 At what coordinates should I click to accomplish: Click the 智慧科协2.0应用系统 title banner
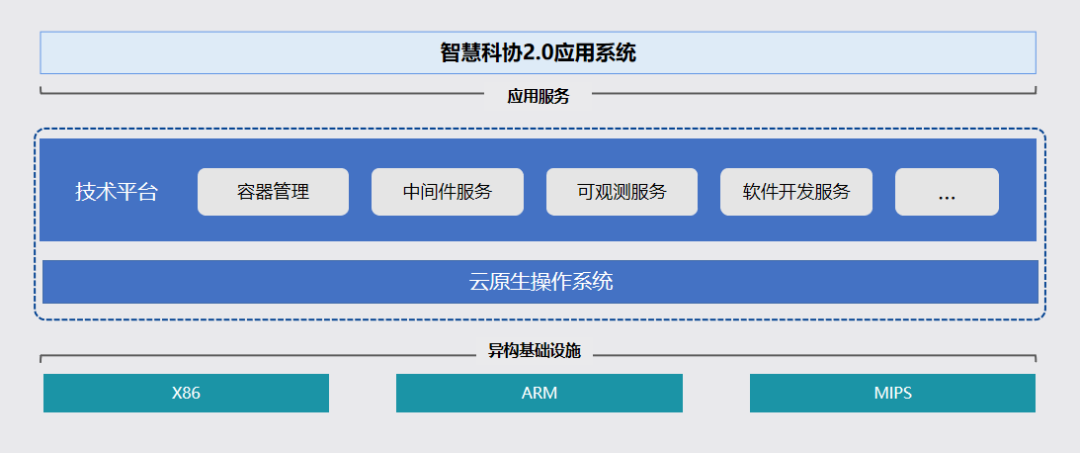538,52
